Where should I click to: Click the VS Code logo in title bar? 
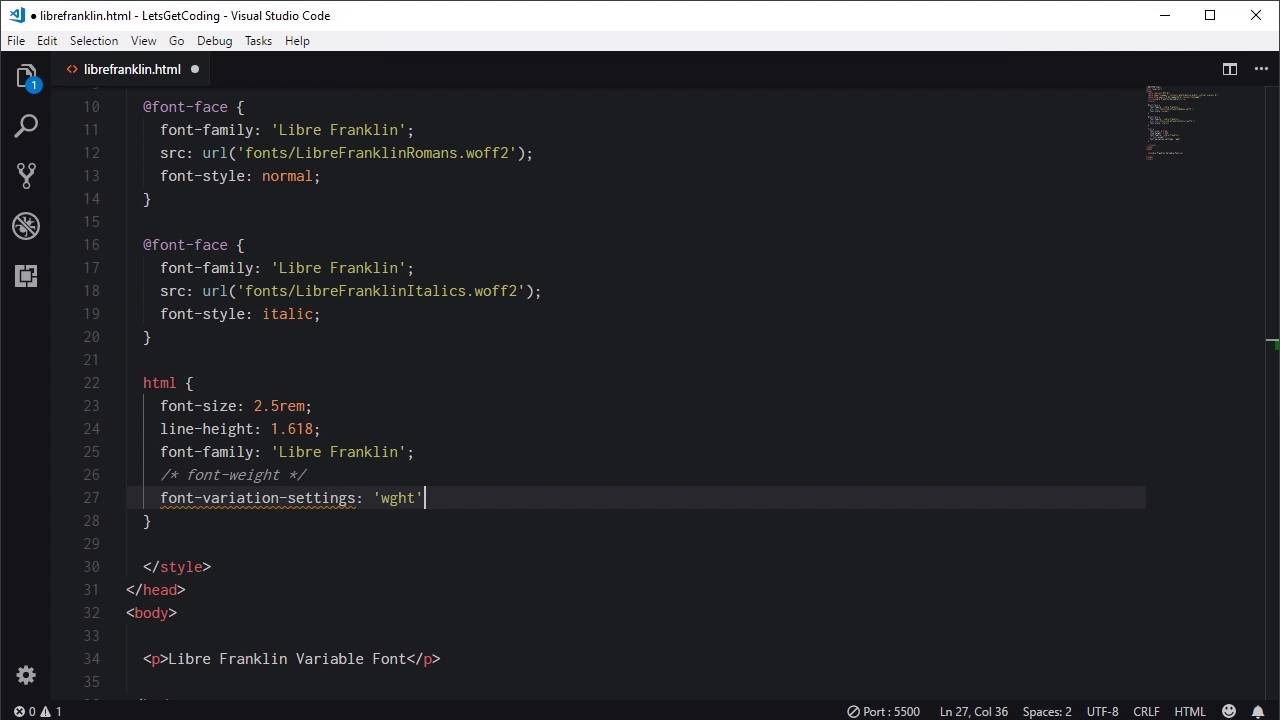pos(16,15)
